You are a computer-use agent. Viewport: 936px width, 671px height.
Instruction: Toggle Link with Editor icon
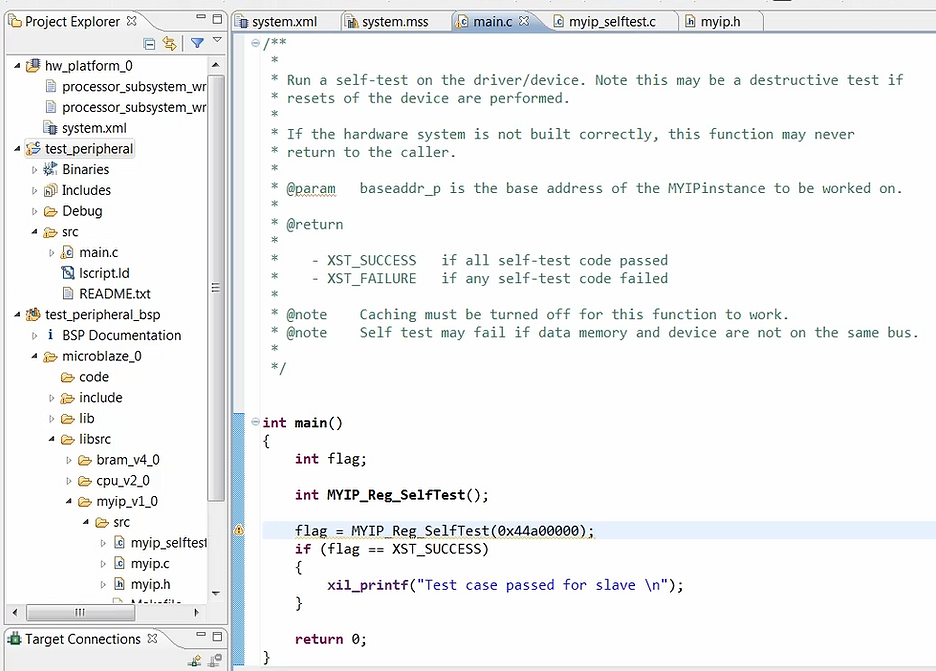170,43
